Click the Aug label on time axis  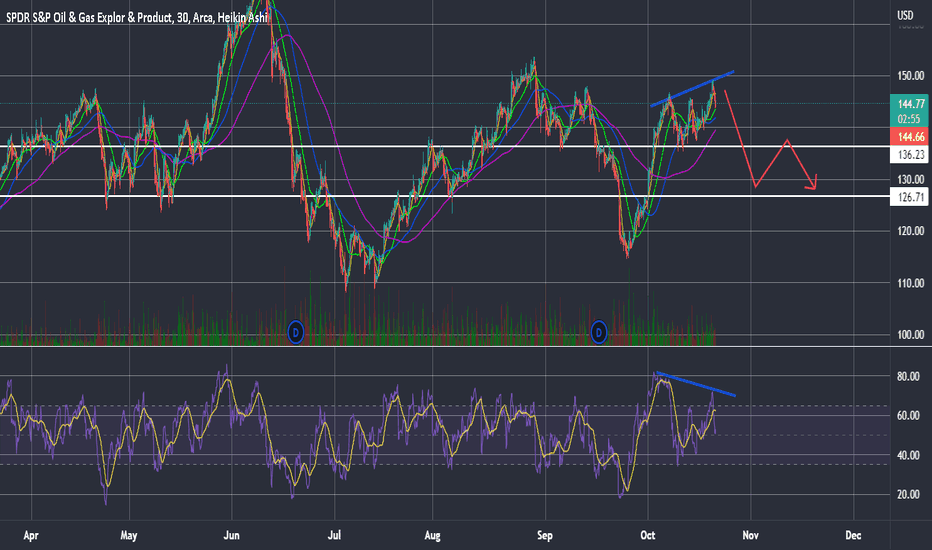point(433,536)
